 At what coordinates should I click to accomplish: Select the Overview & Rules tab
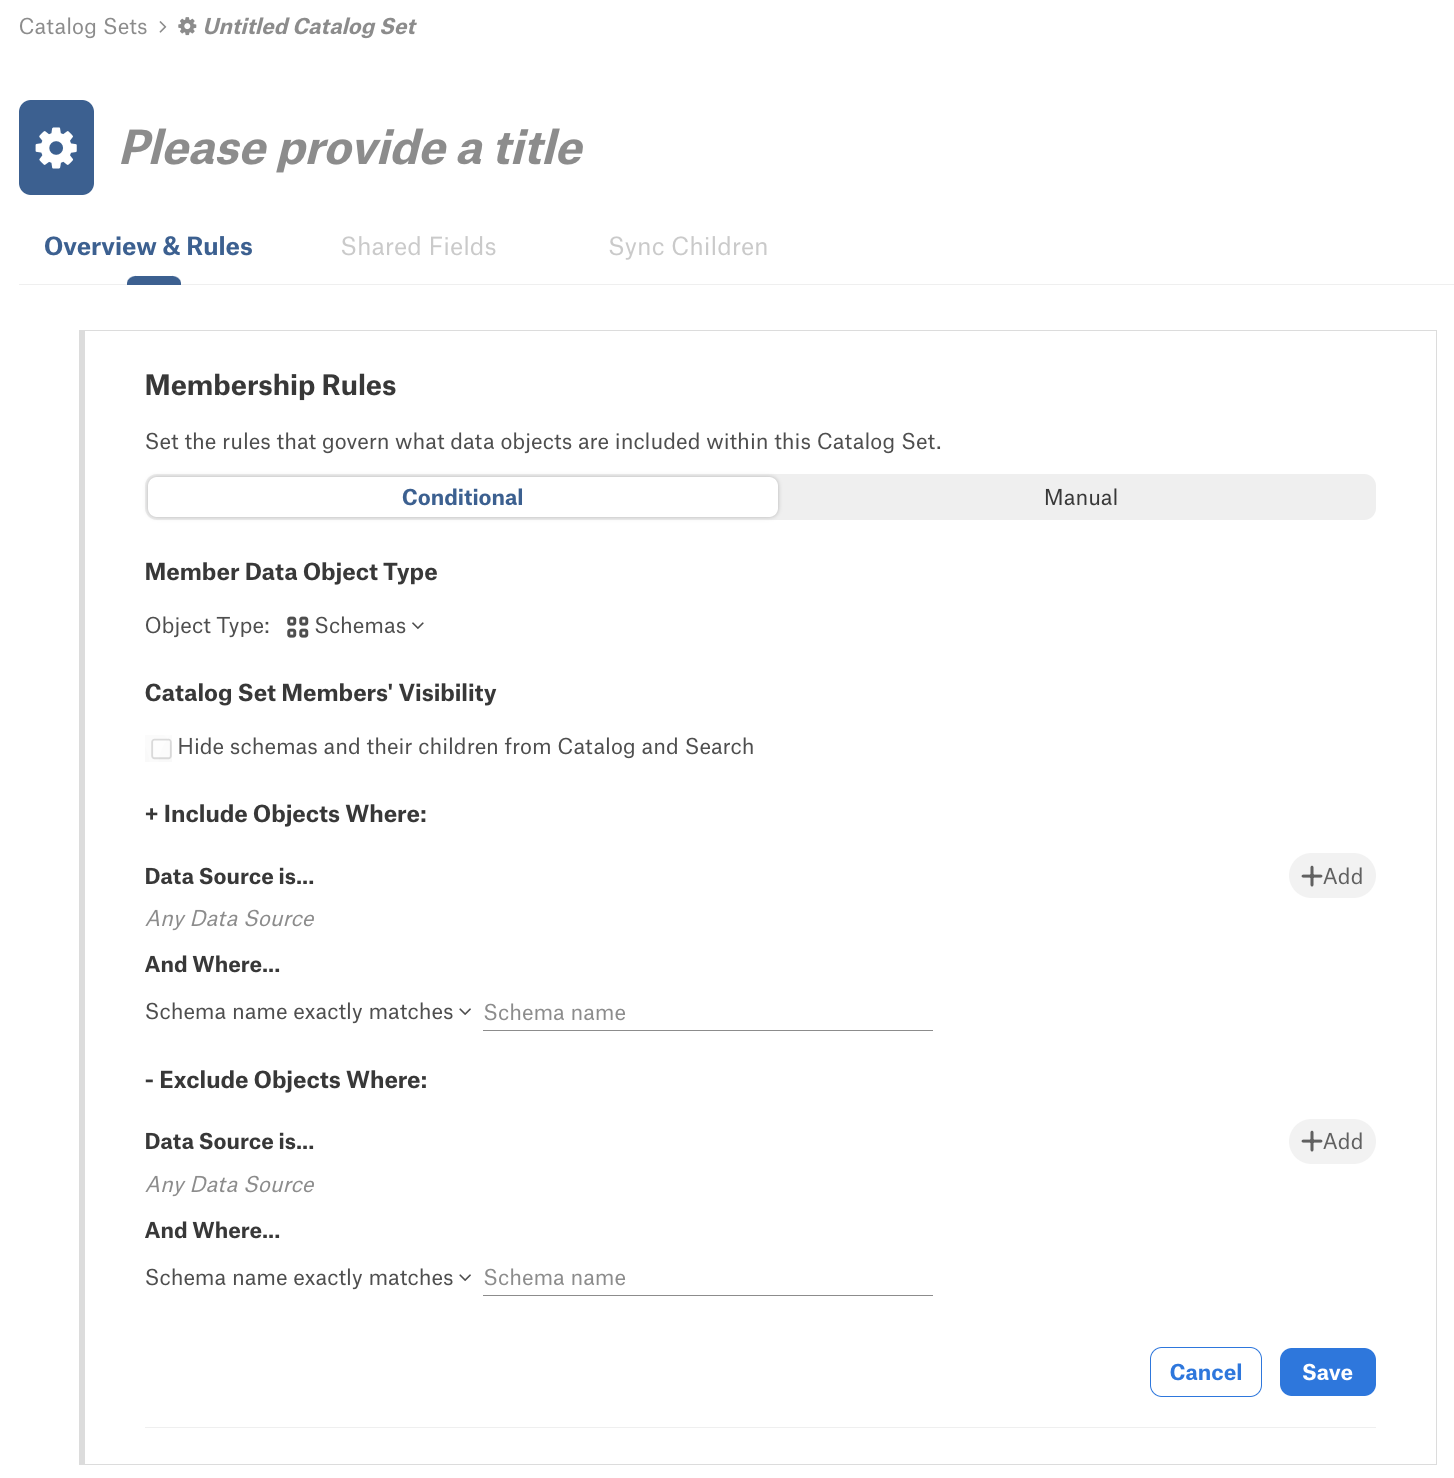click(148, 247)
